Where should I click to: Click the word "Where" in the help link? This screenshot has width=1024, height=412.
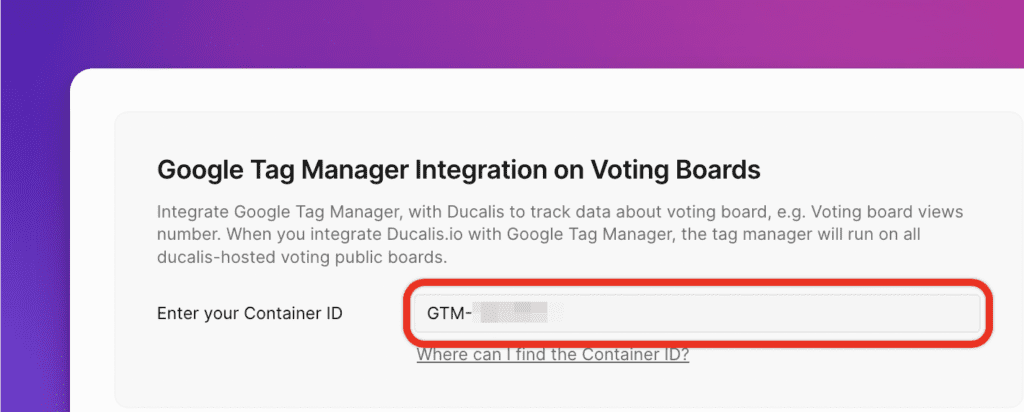(x=440, y=355)
